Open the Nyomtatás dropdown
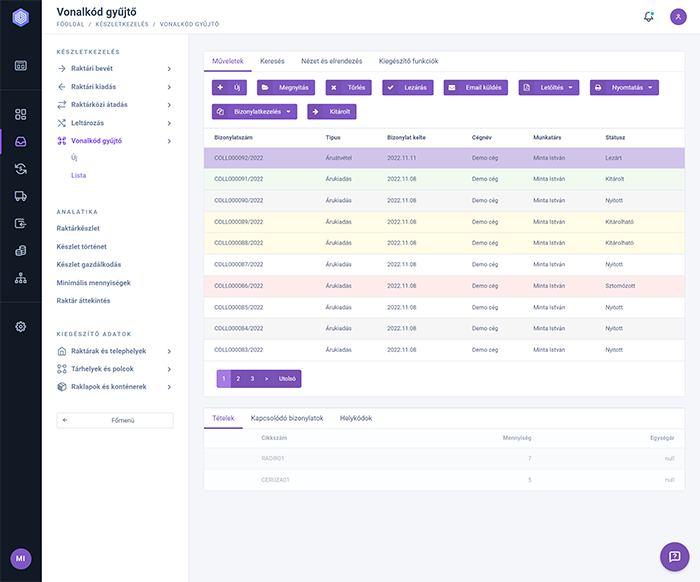 [x=624, y=88]
